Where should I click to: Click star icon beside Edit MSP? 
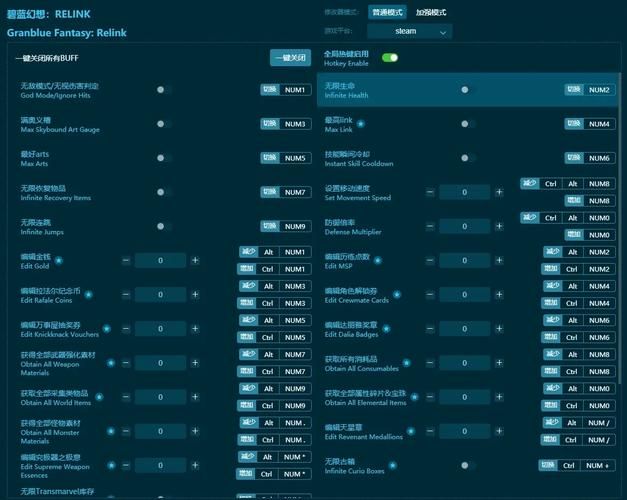pos(377,261)
